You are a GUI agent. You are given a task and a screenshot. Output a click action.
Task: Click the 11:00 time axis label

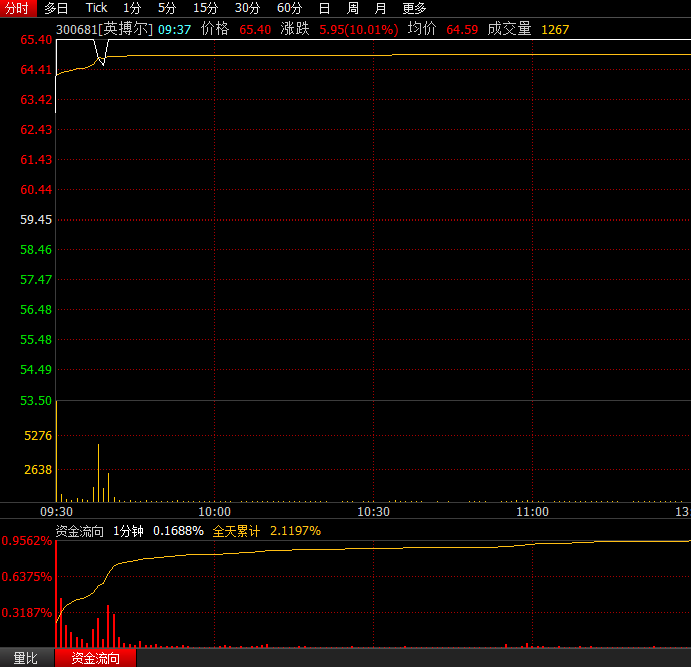(532, 511)
